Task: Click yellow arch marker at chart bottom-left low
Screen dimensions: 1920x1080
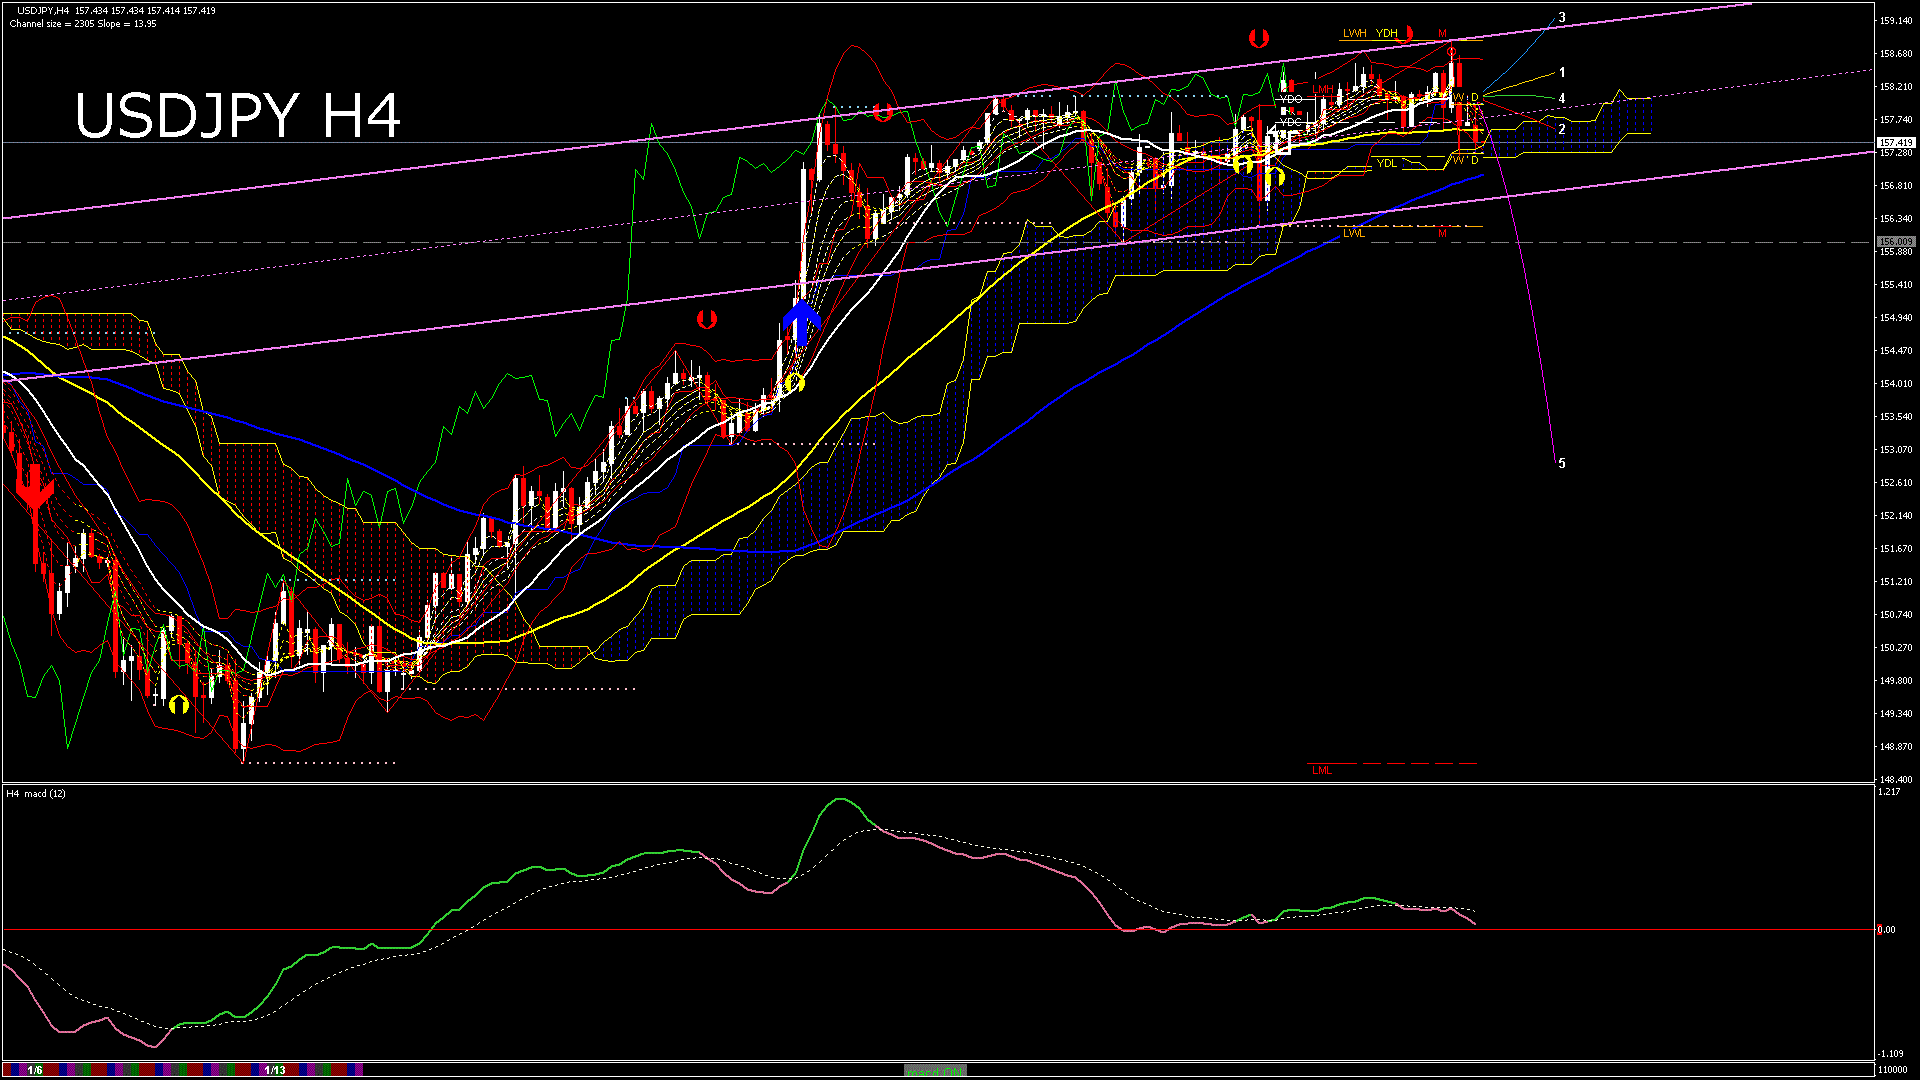Action: pyautogui.click(x=179, y=704)
